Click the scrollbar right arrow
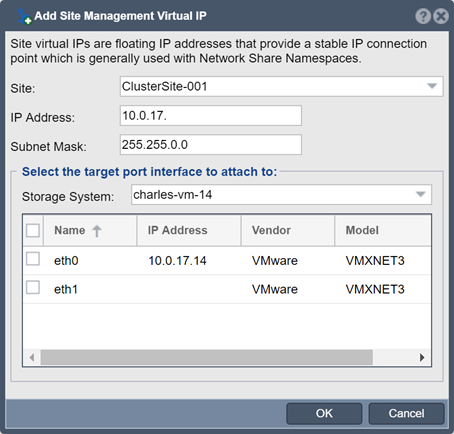 [x=422, y=358]
